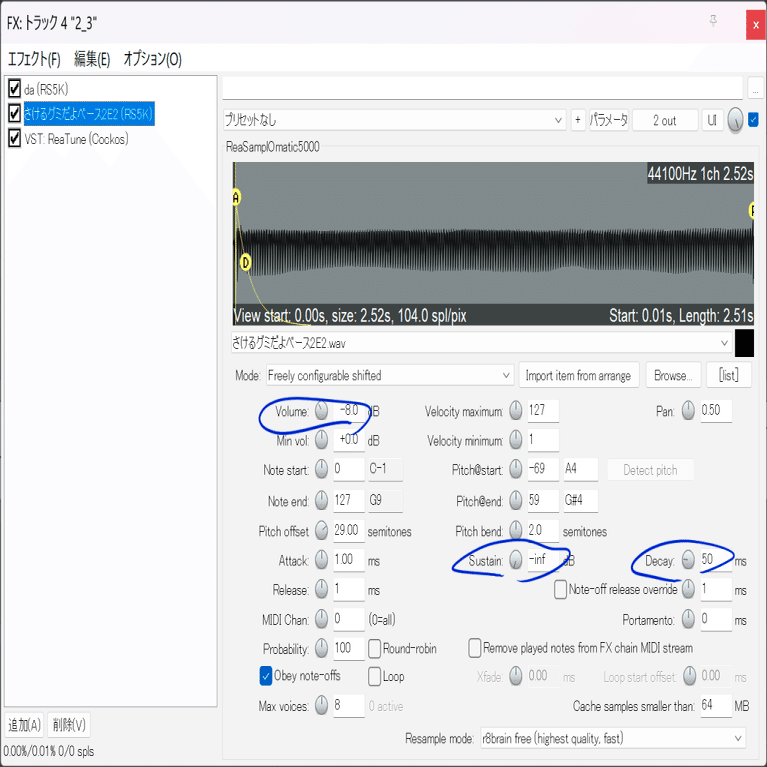767x767 pixels.
Task: Click the Probability knob
Action: coord(321,649)
